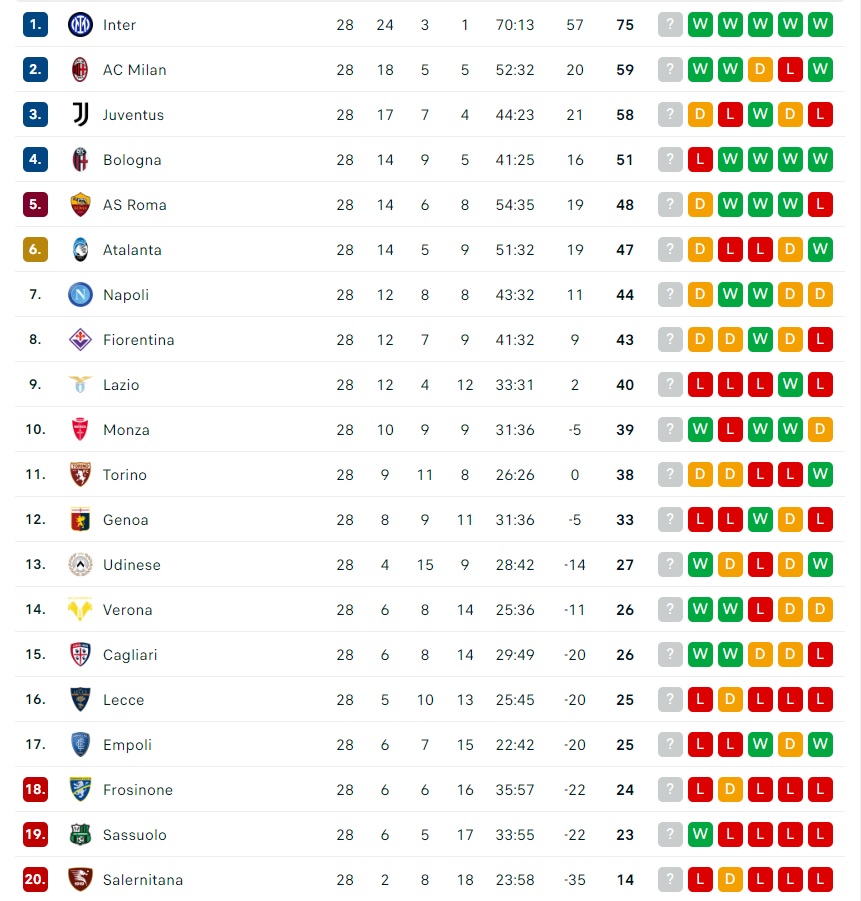Click the position 5 rank badge
This screenshot has width=861, height=901.
click(x=35, y=205)
